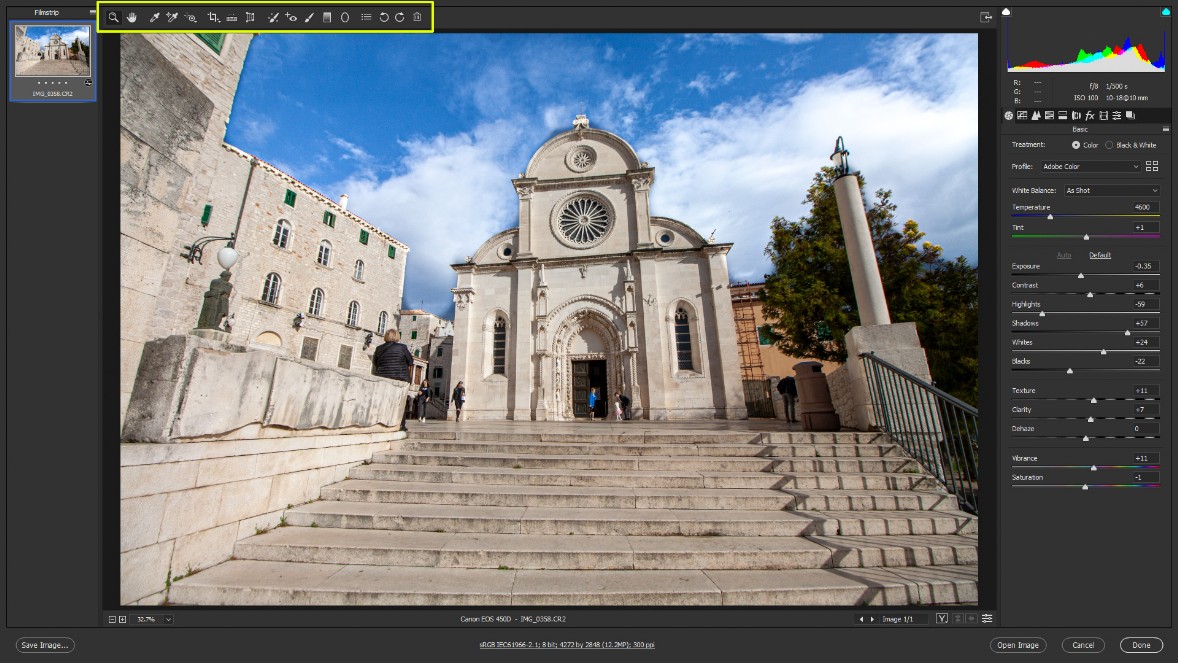Open the Transform tool
Image resolution: width=1178 pixels, height=663 pixels.
(x=250, y=17)
